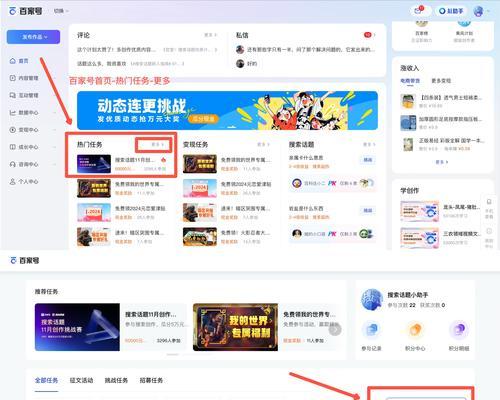Advance the 推荐任务 carousel with the arrow

point(335,330)
